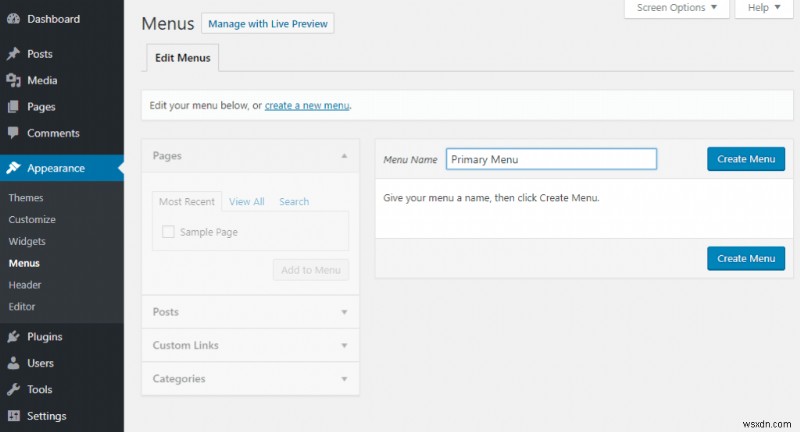Click the Dashboard gauge icon
This screenshot has height=432, width=800.
[13, 19]
